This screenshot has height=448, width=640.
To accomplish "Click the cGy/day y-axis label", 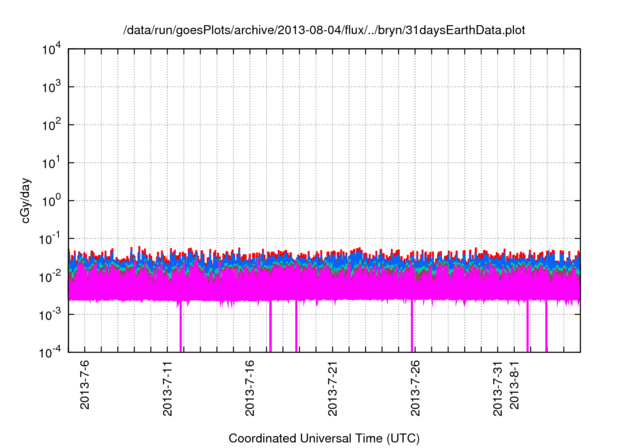I will (26, 200).
